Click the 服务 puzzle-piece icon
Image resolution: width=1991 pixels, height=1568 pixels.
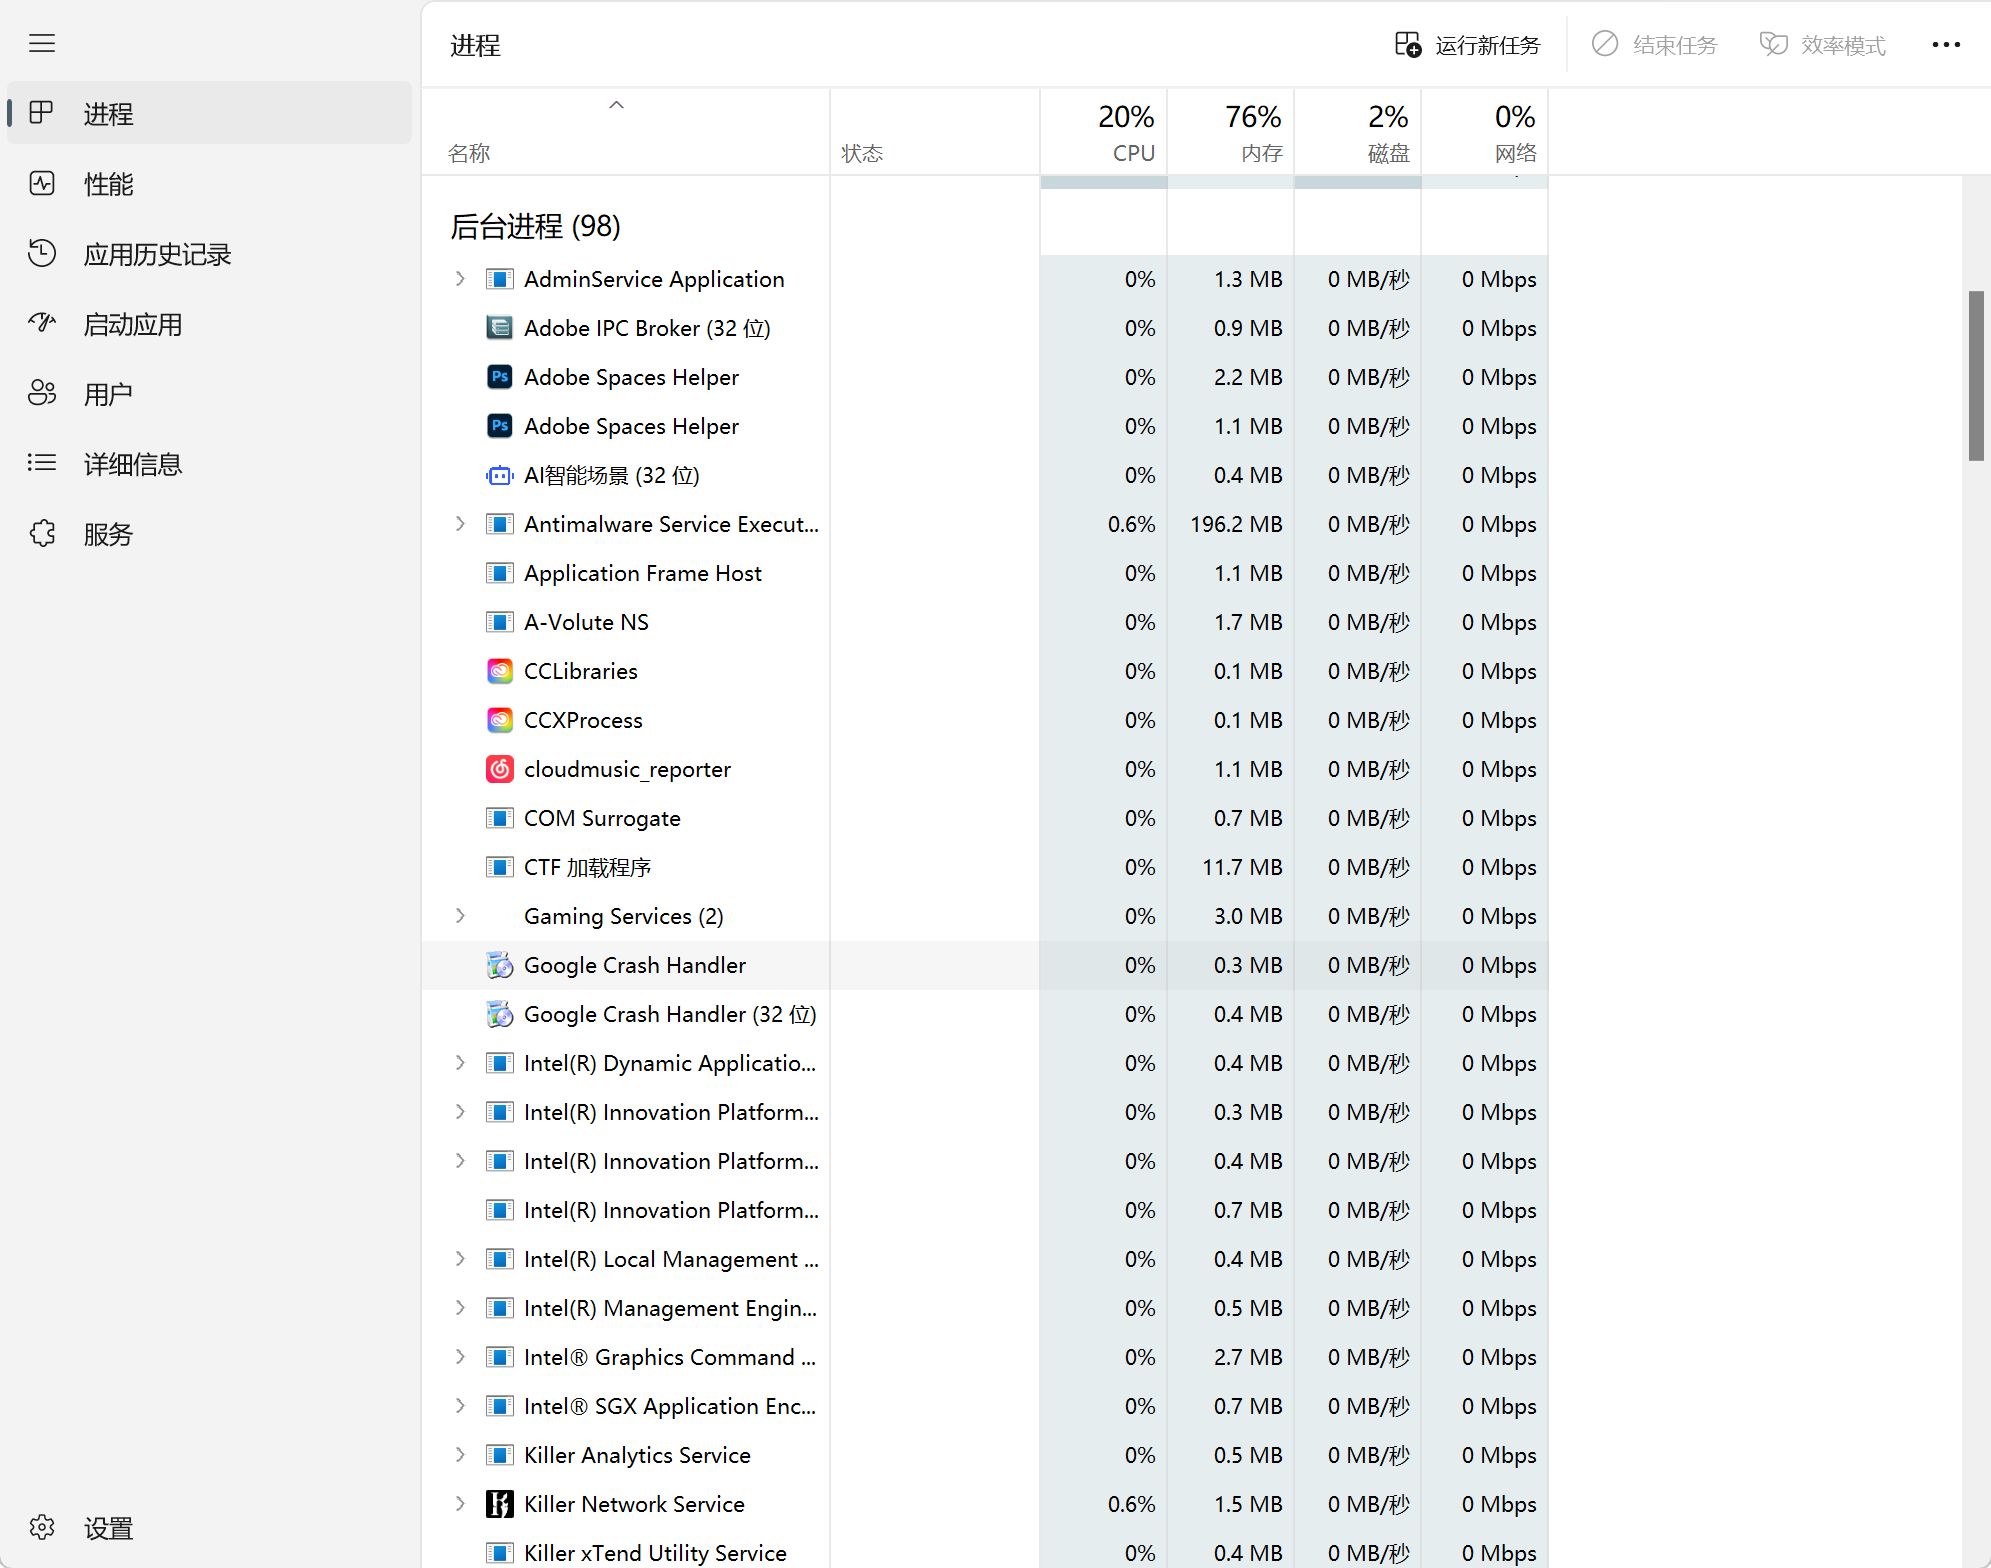pos(42,533)
